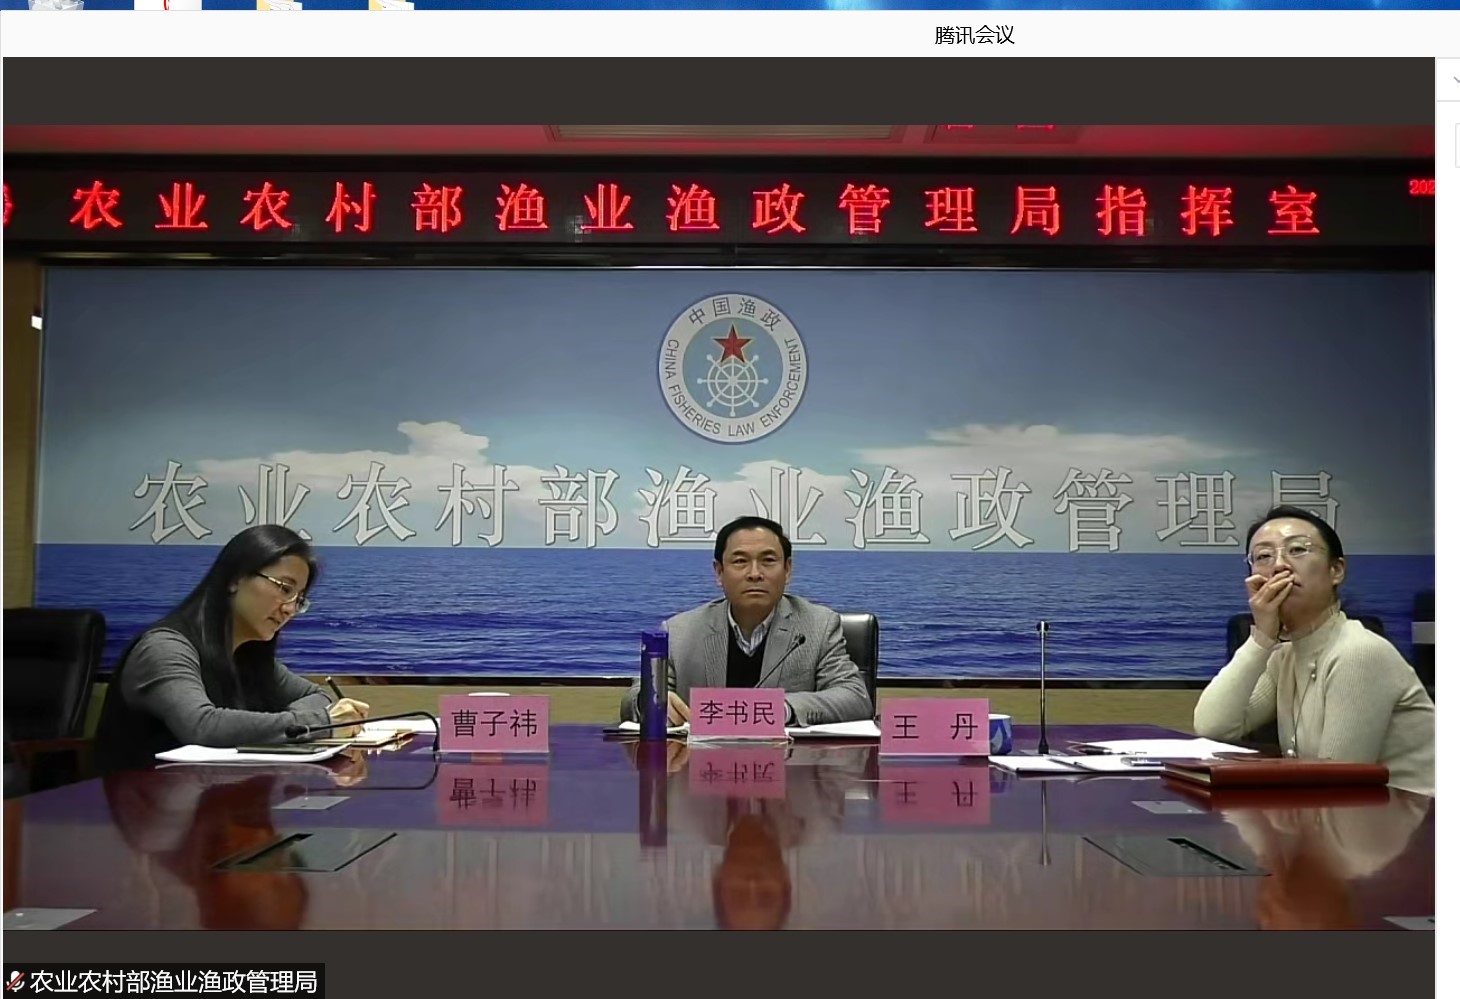This screenshot has width=1460, height=999.
Task: Expand the chevron on the right side panel
Action: click(1454, 79)
